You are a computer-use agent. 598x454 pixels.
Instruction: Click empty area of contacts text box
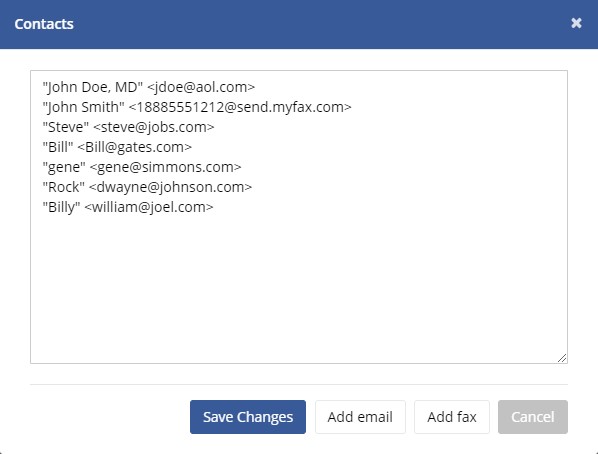click(299, 286)
